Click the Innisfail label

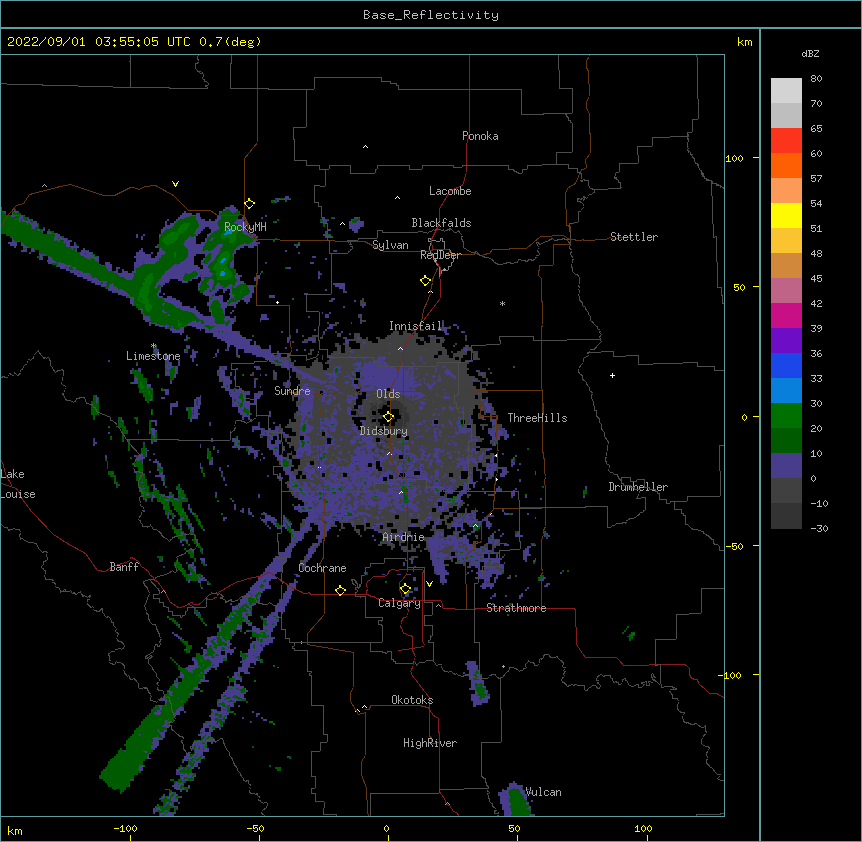point(416,326)
